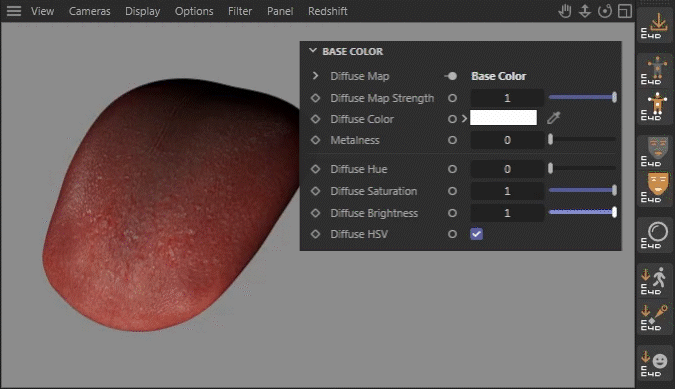Click Diffuse Brightness keyframe diamond
675x389 pixels.
(x=316, y=213)
